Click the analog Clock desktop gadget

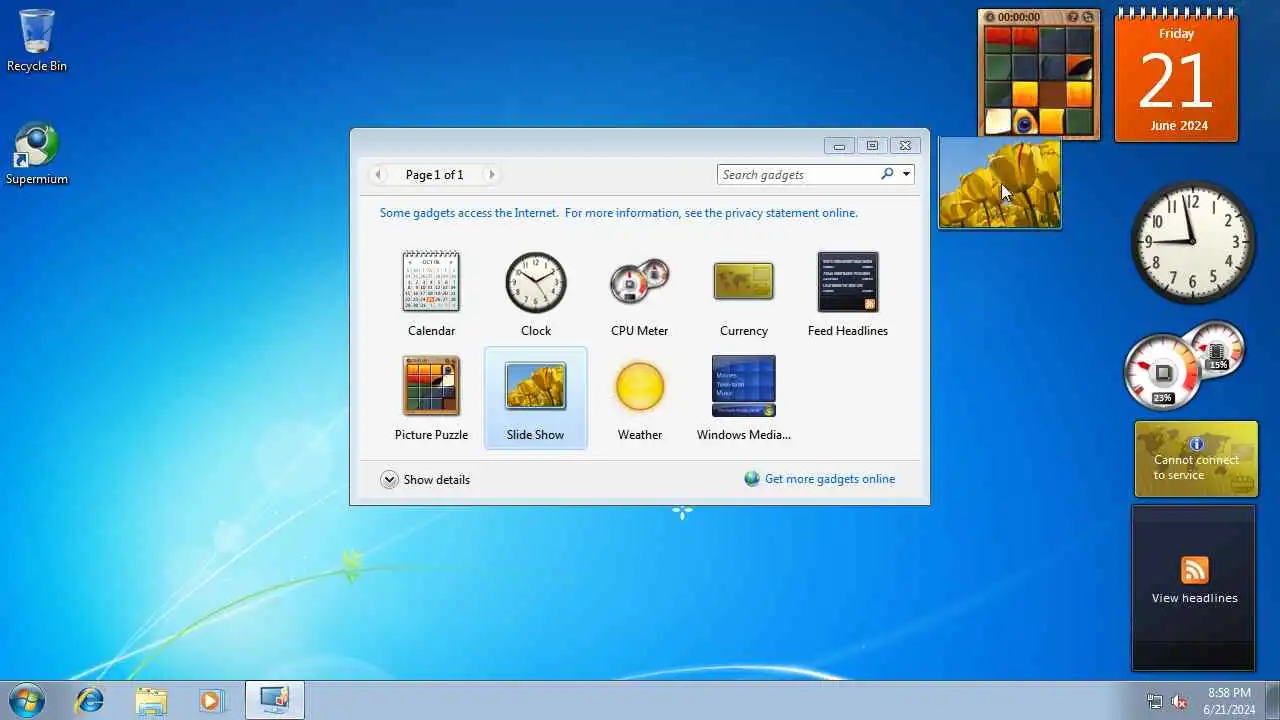click(x=1193, y=242)
